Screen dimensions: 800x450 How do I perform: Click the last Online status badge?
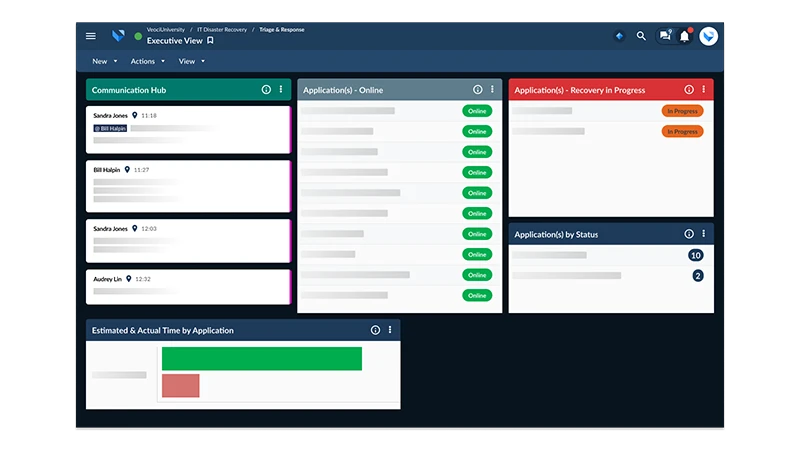477,295
